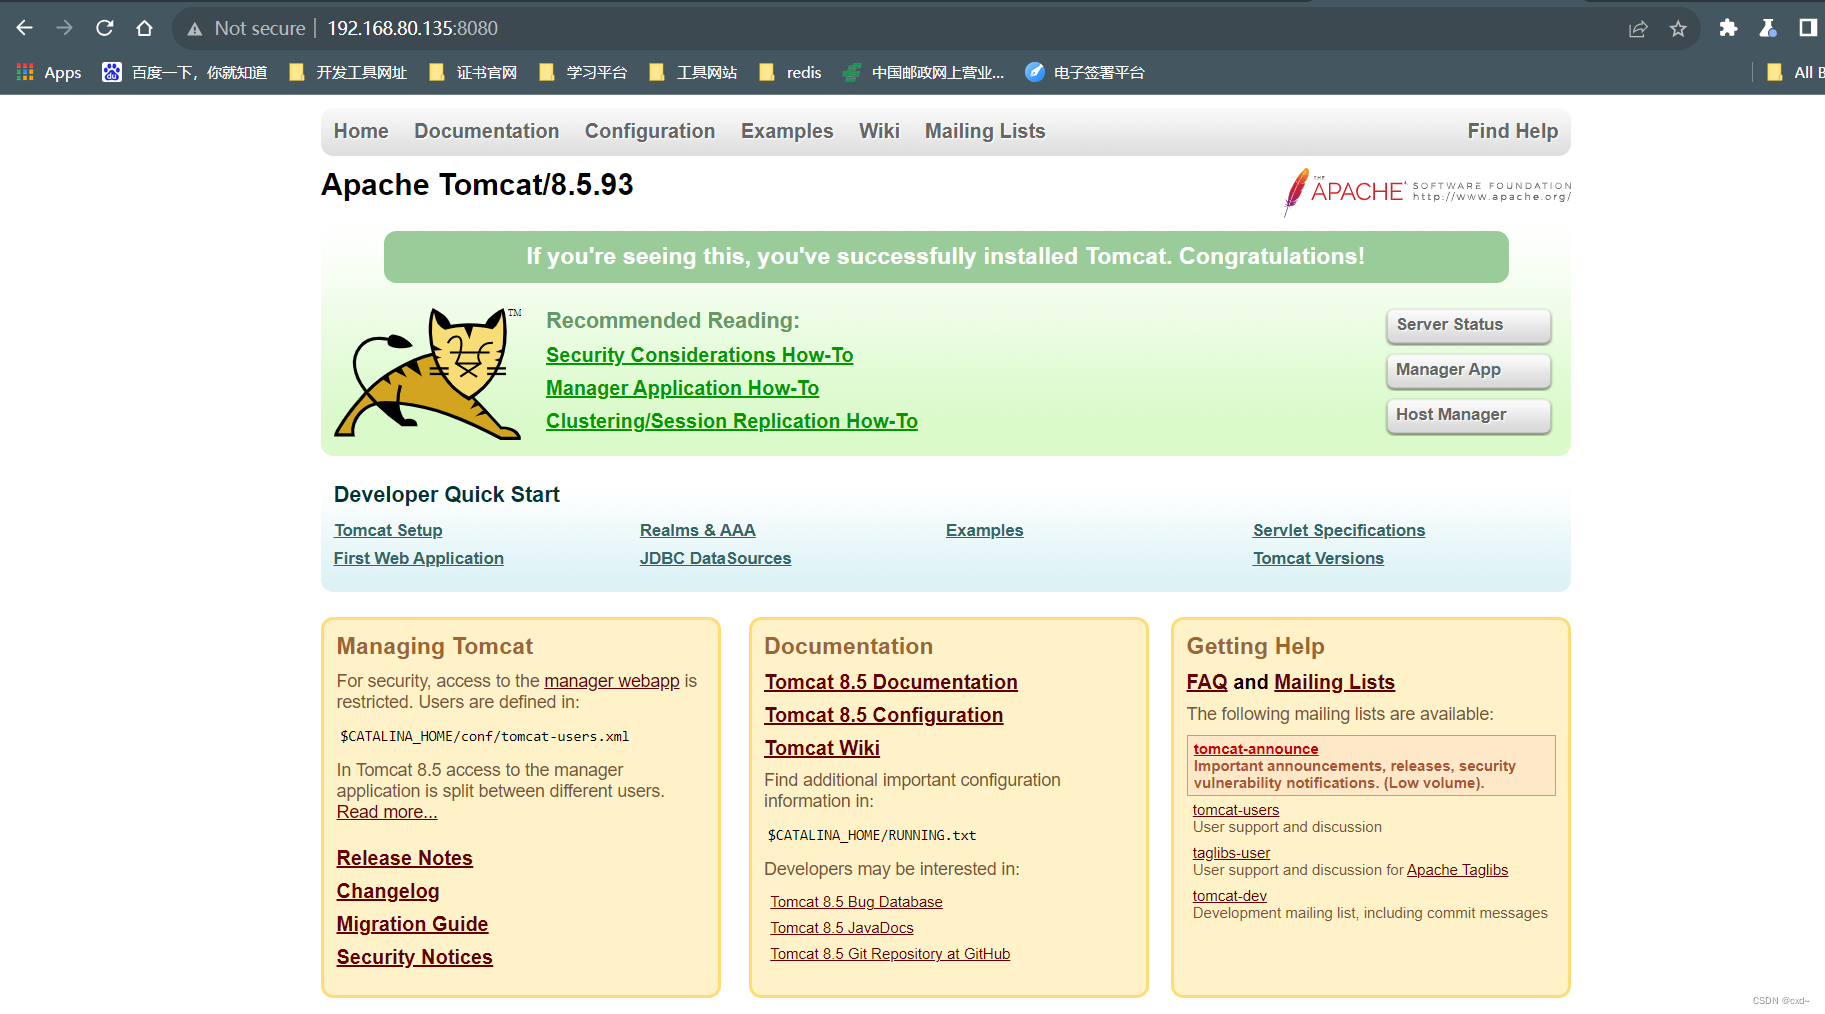
Task: Open the redis bookmark folder
Action: [x=790, y=72]
